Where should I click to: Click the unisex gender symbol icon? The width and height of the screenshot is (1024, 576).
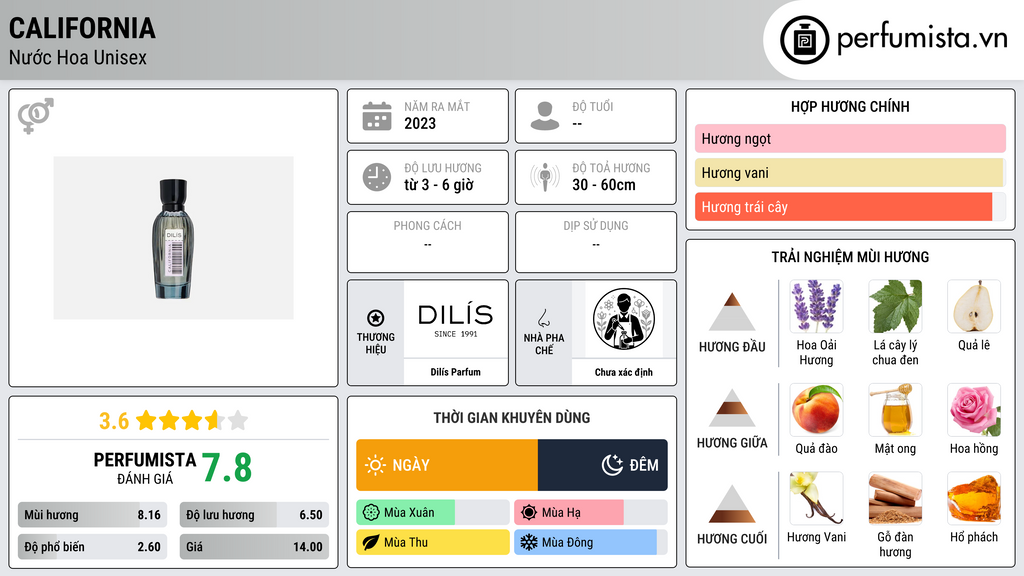pos(36,116)
